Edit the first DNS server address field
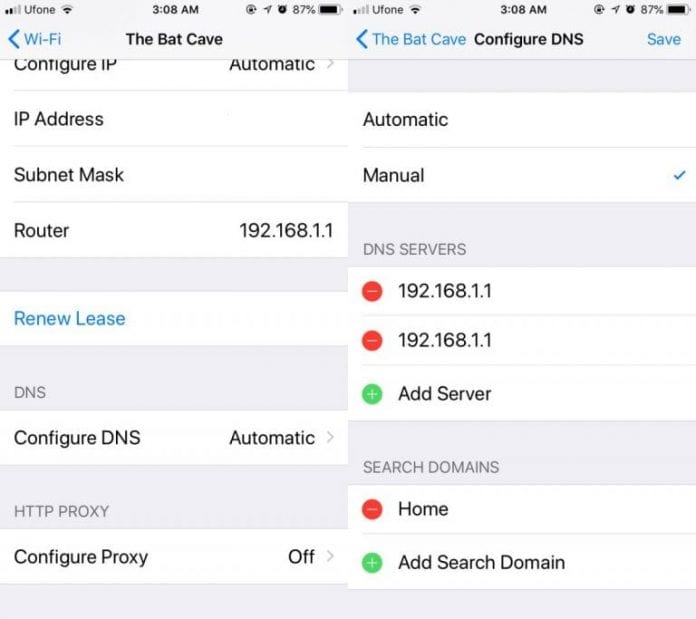This screenshot has height=619, width=696. (x=445, y=291)
